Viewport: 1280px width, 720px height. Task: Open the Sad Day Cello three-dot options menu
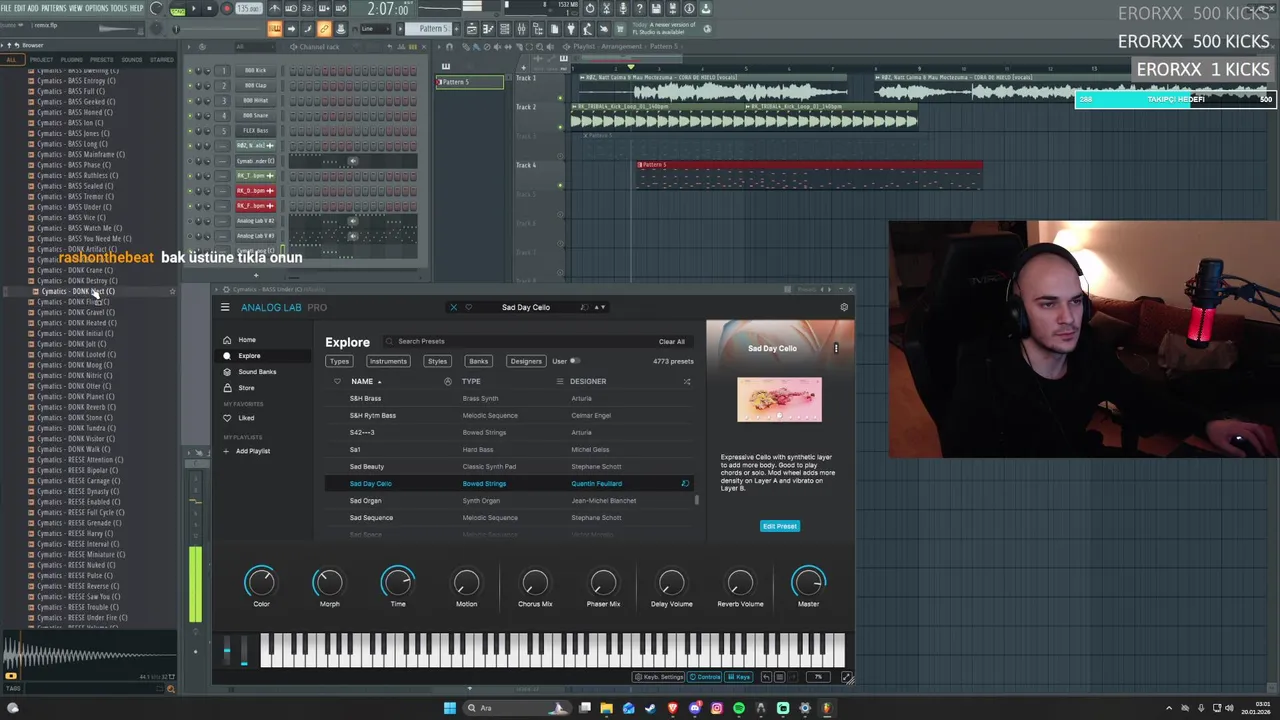836,348
